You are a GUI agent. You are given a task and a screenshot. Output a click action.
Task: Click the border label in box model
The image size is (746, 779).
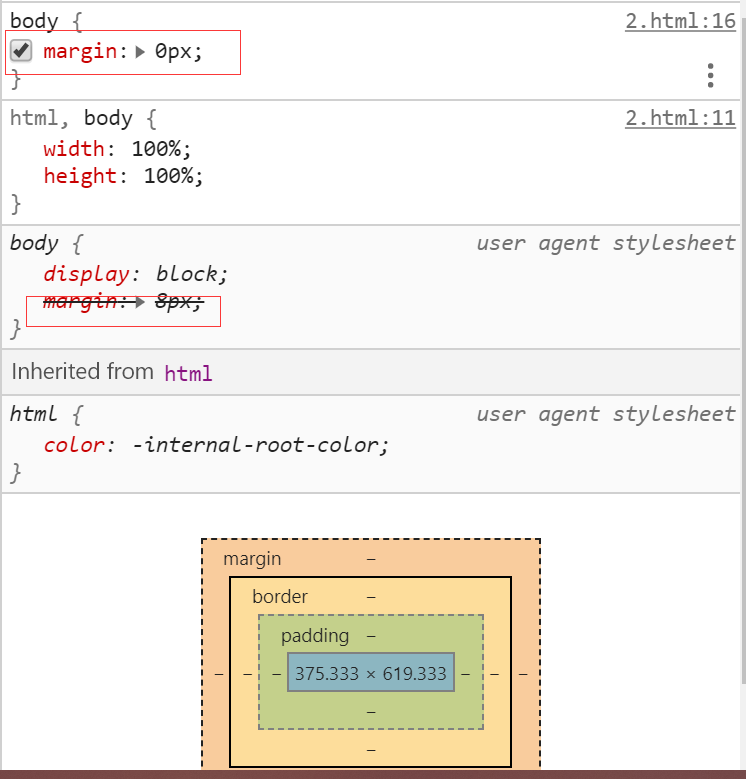(280, 597)
